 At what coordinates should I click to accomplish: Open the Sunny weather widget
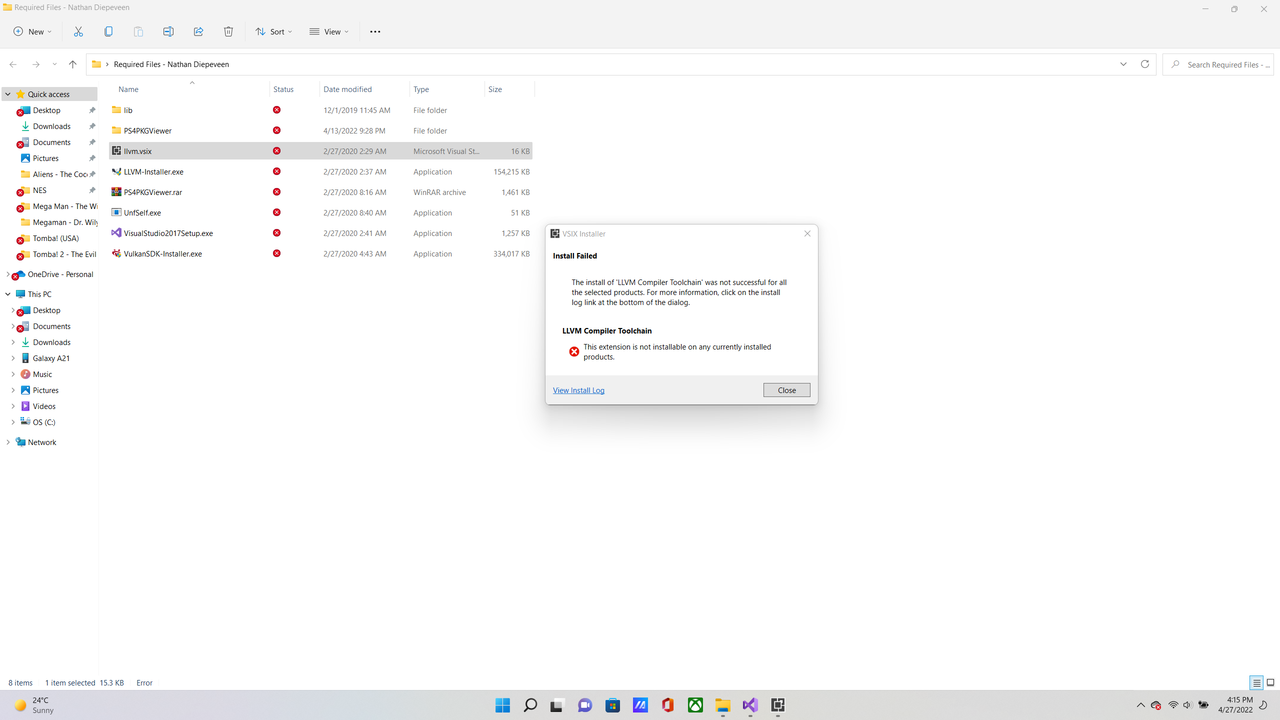(33, 705)
